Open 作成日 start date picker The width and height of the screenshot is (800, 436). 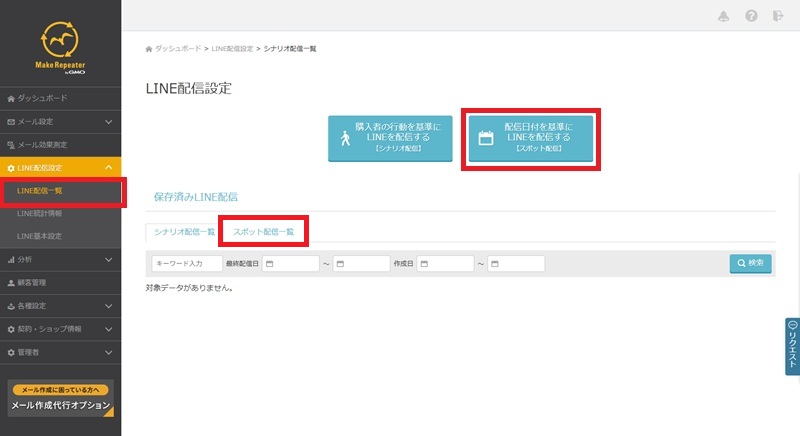coord(445,264)
